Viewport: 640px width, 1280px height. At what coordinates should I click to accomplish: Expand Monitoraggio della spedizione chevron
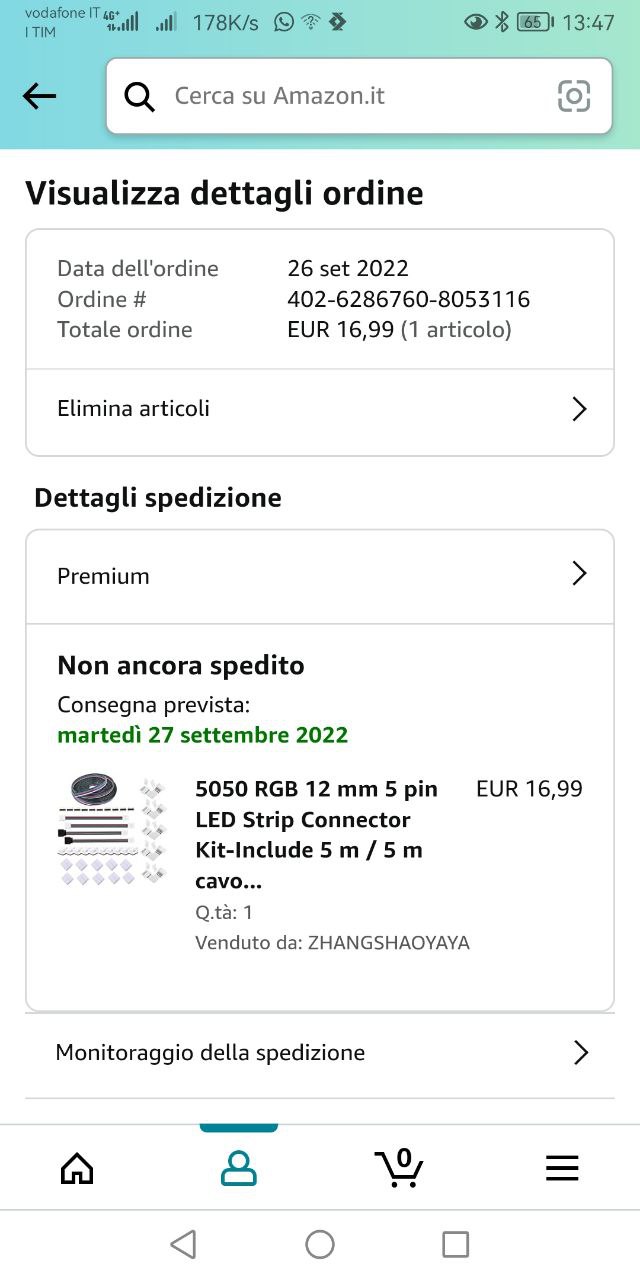[580, 1053]
